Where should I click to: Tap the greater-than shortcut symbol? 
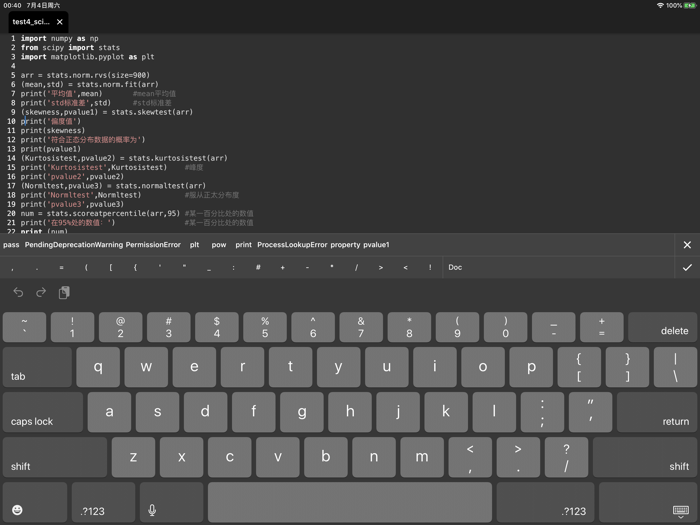tap(381, 267)
